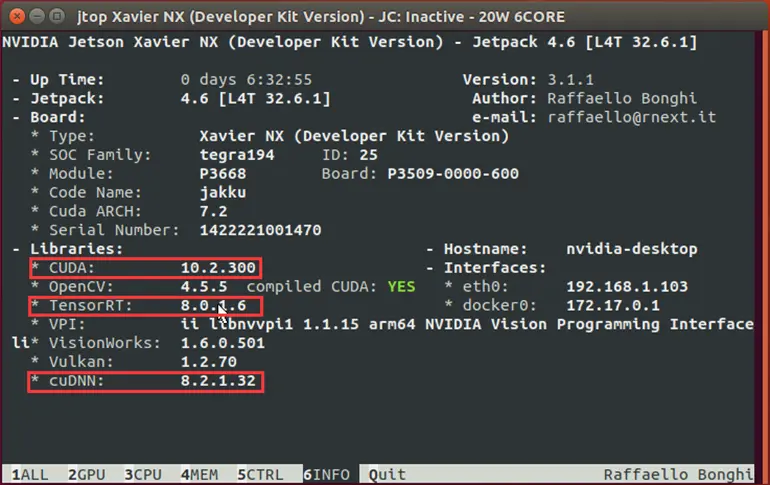Image resolution: width=770 pixels, height=485 pixels.
Task: Click the eth0 address 192.168.1.103
Action: coord(627,286)
